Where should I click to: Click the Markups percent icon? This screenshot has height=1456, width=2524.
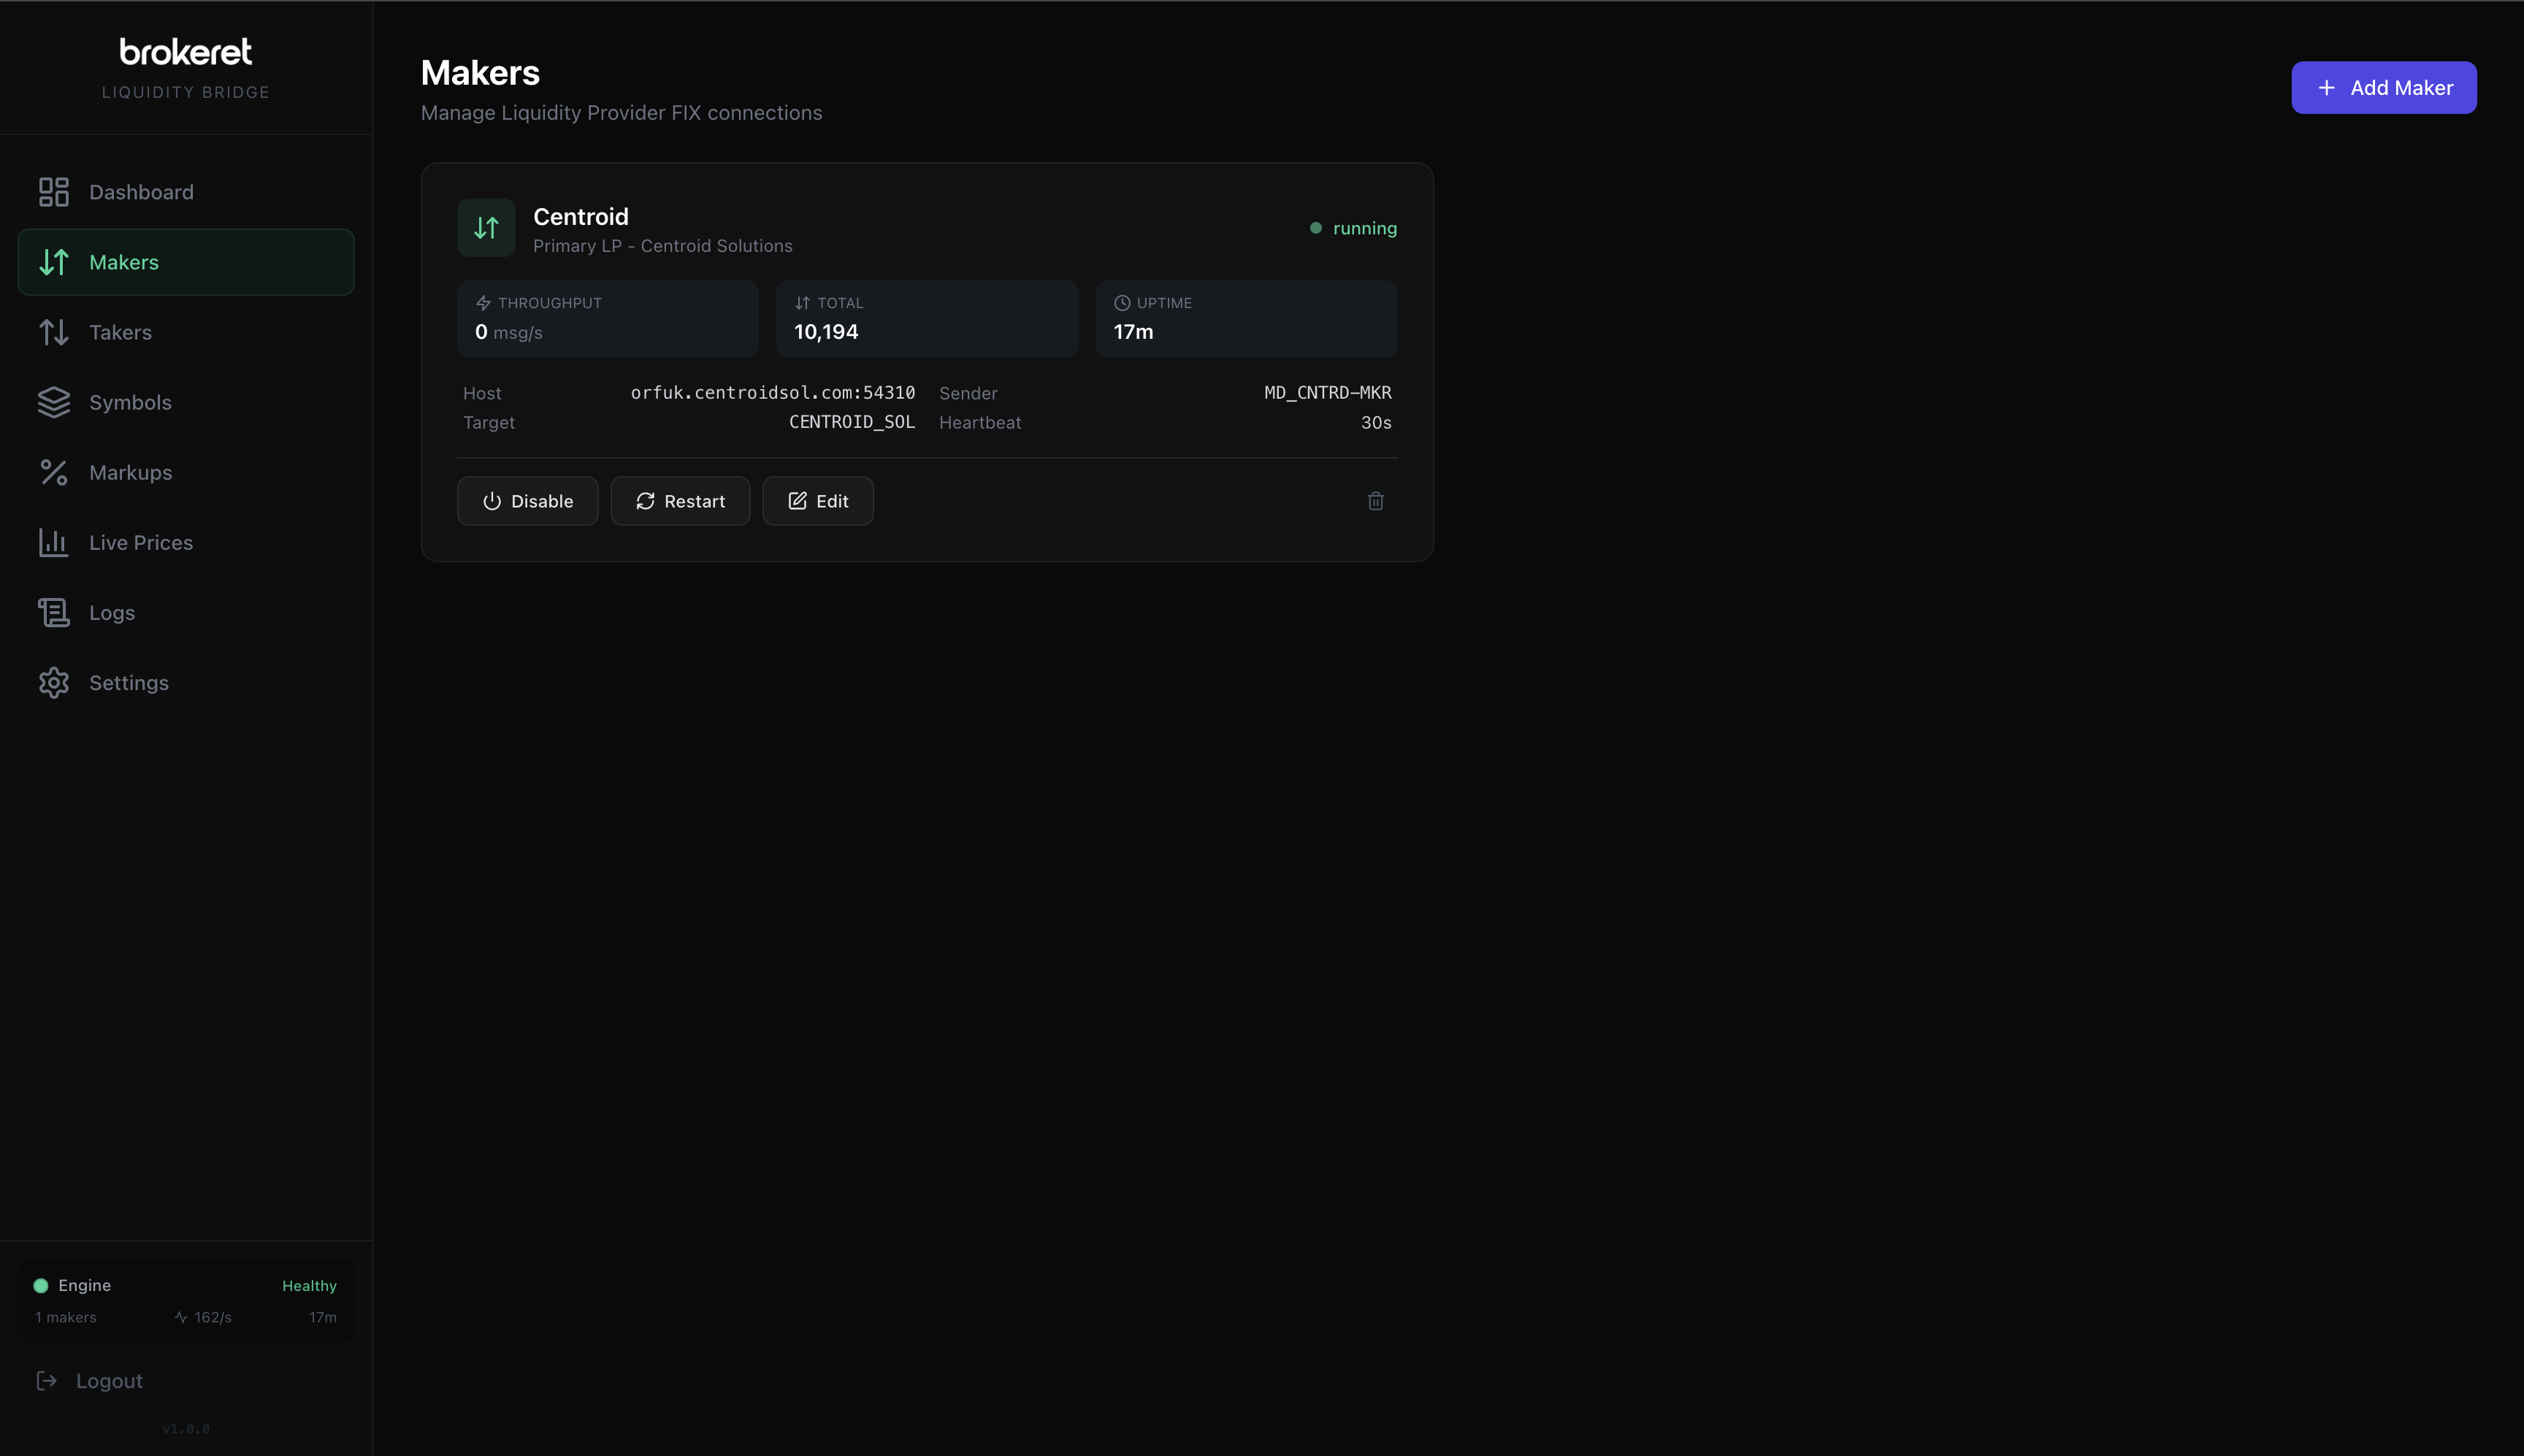(x=53, y=472)
